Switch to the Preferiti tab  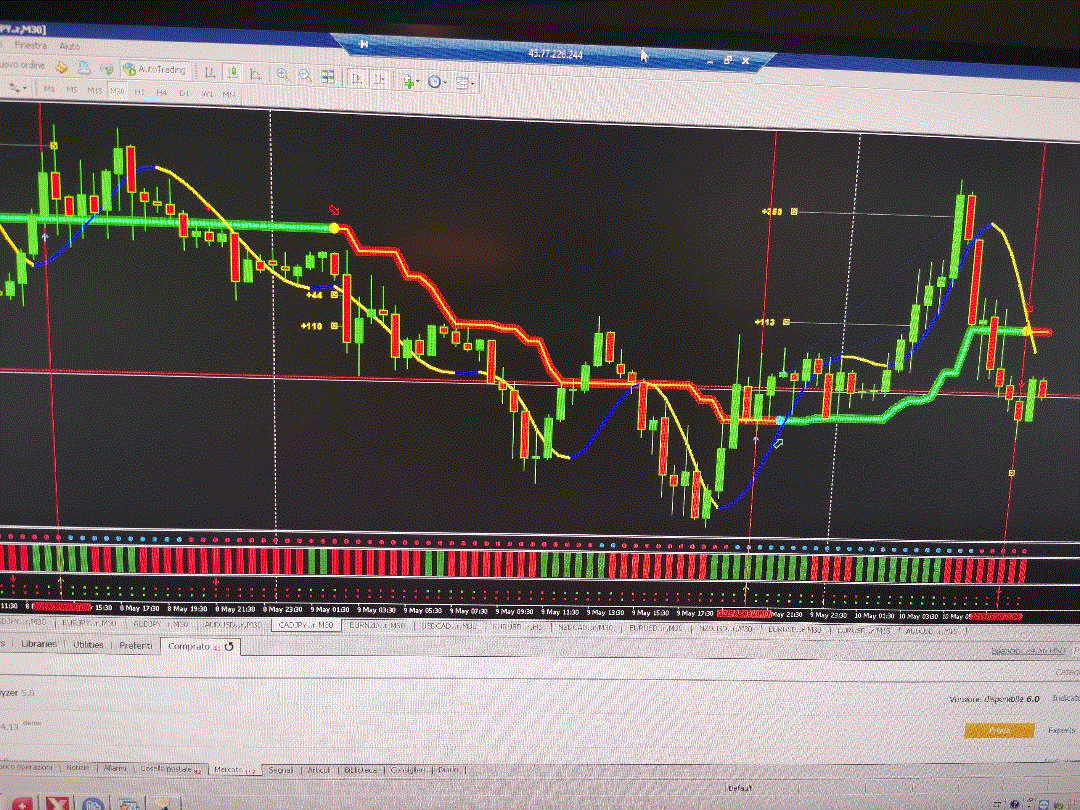[x=136, y=645]
